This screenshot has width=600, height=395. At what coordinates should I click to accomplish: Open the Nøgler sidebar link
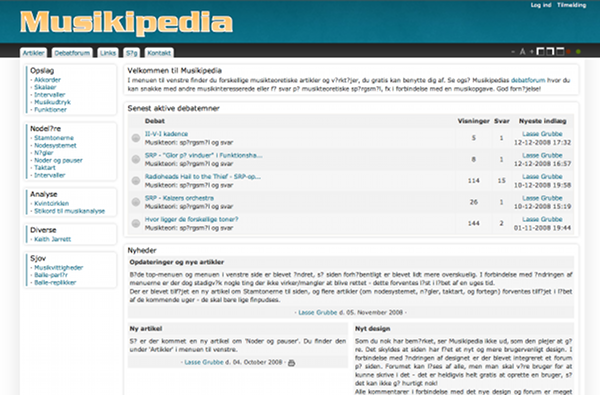(44, 153)
